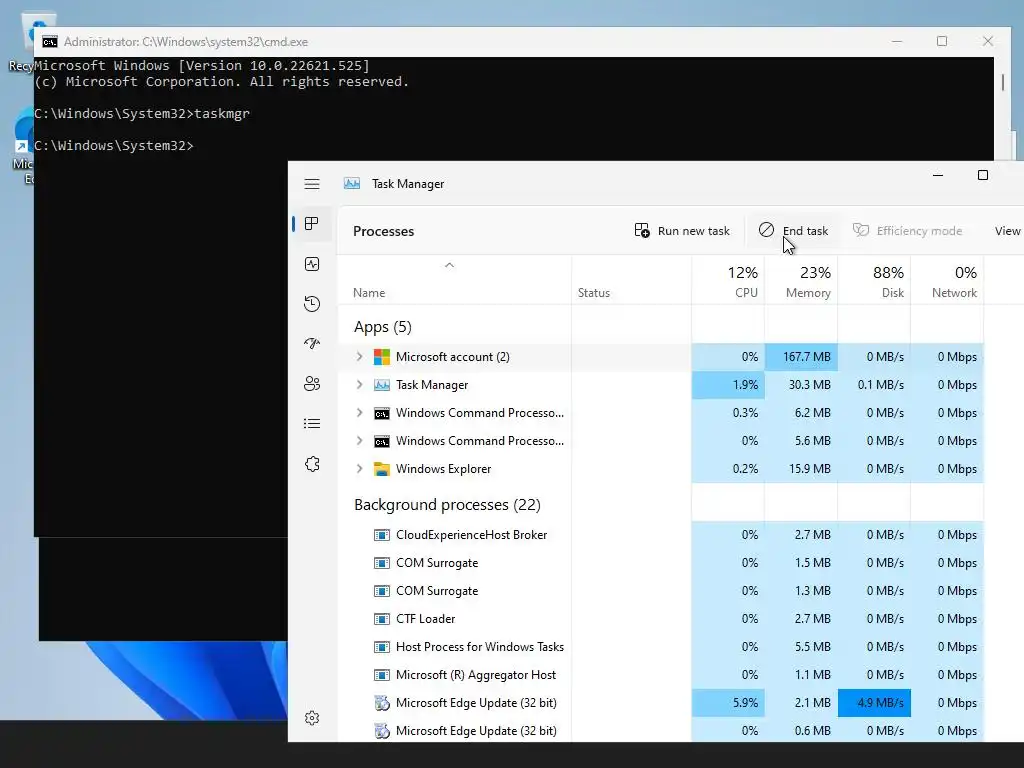Image resolution: width=1024 pixels, height=768 pixels.
Task: Expand the Task Manager process group
Action: pyautogui.click(x=359, y=385)
